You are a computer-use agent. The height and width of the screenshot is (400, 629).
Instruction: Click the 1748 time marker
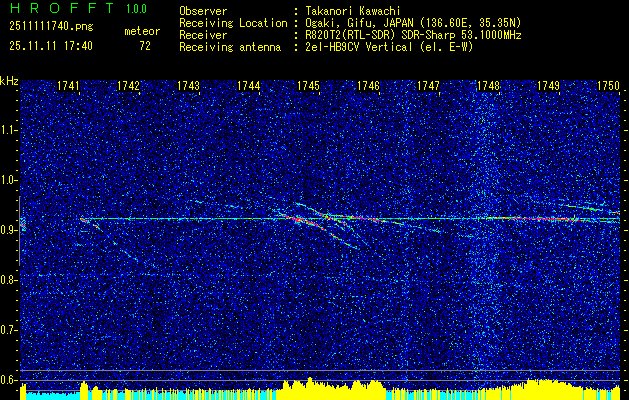[489, 86]
